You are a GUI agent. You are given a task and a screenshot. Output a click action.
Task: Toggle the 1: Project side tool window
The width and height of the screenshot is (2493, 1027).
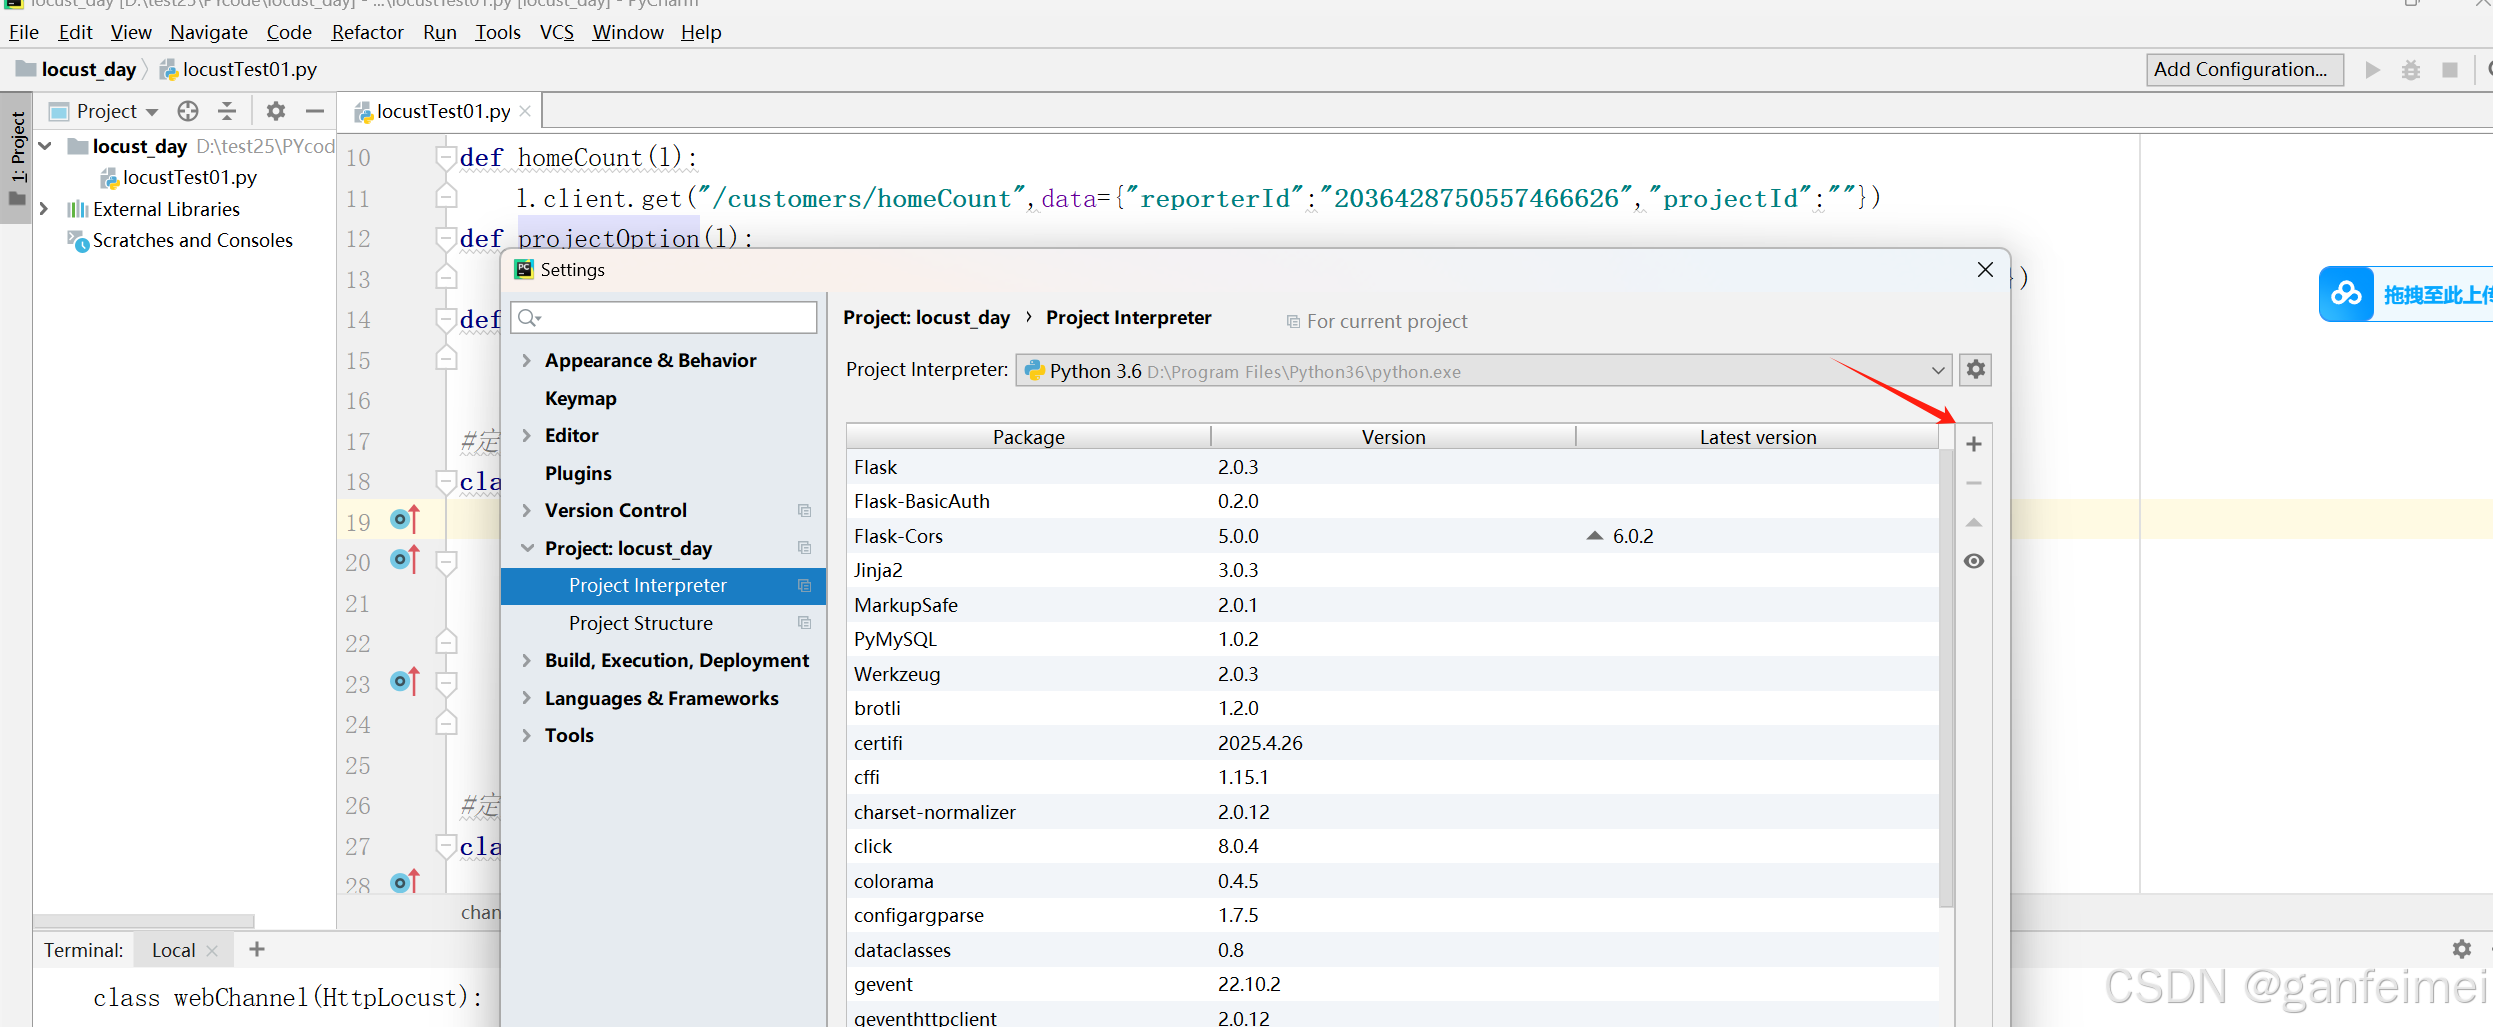pyautogui.click(x=17, y=157)
